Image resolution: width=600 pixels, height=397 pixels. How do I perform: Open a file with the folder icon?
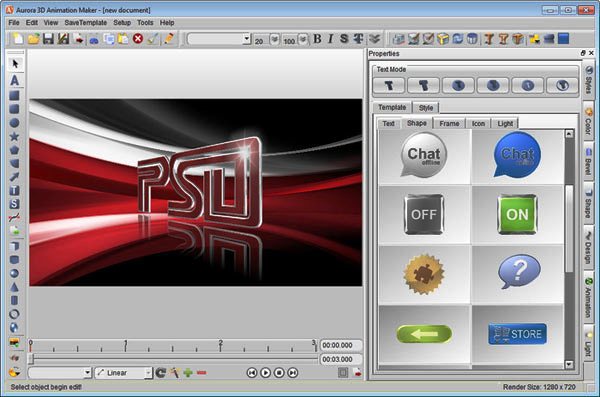[x=34, y=39]
